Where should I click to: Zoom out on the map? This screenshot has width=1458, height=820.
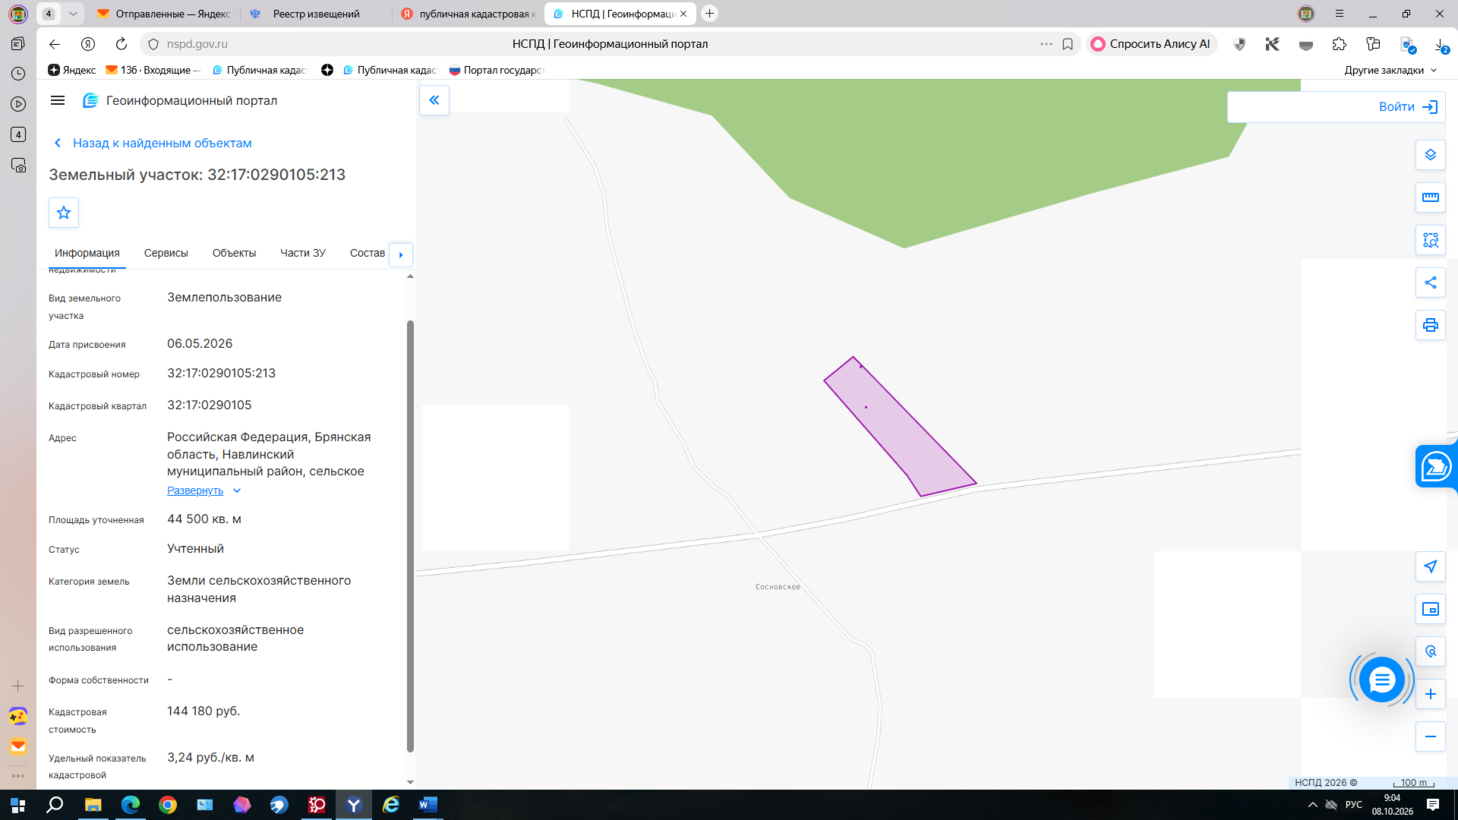[1430, 737]
